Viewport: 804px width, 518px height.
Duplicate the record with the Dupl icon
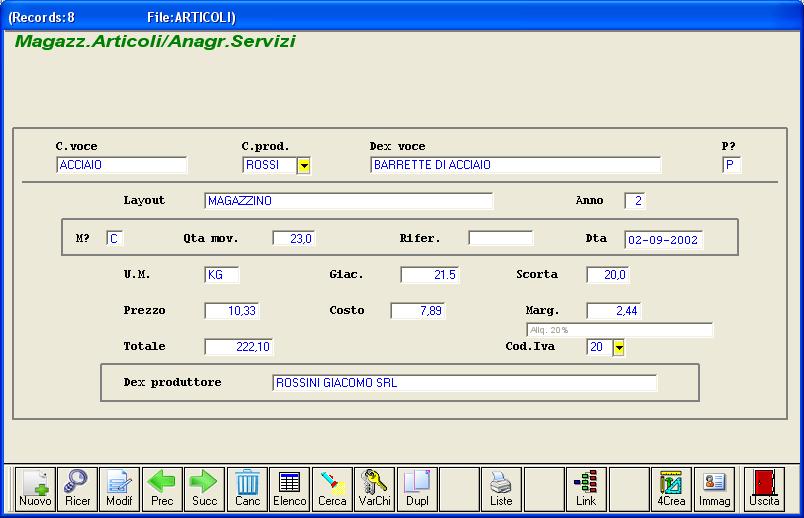[x=417, y=489]
